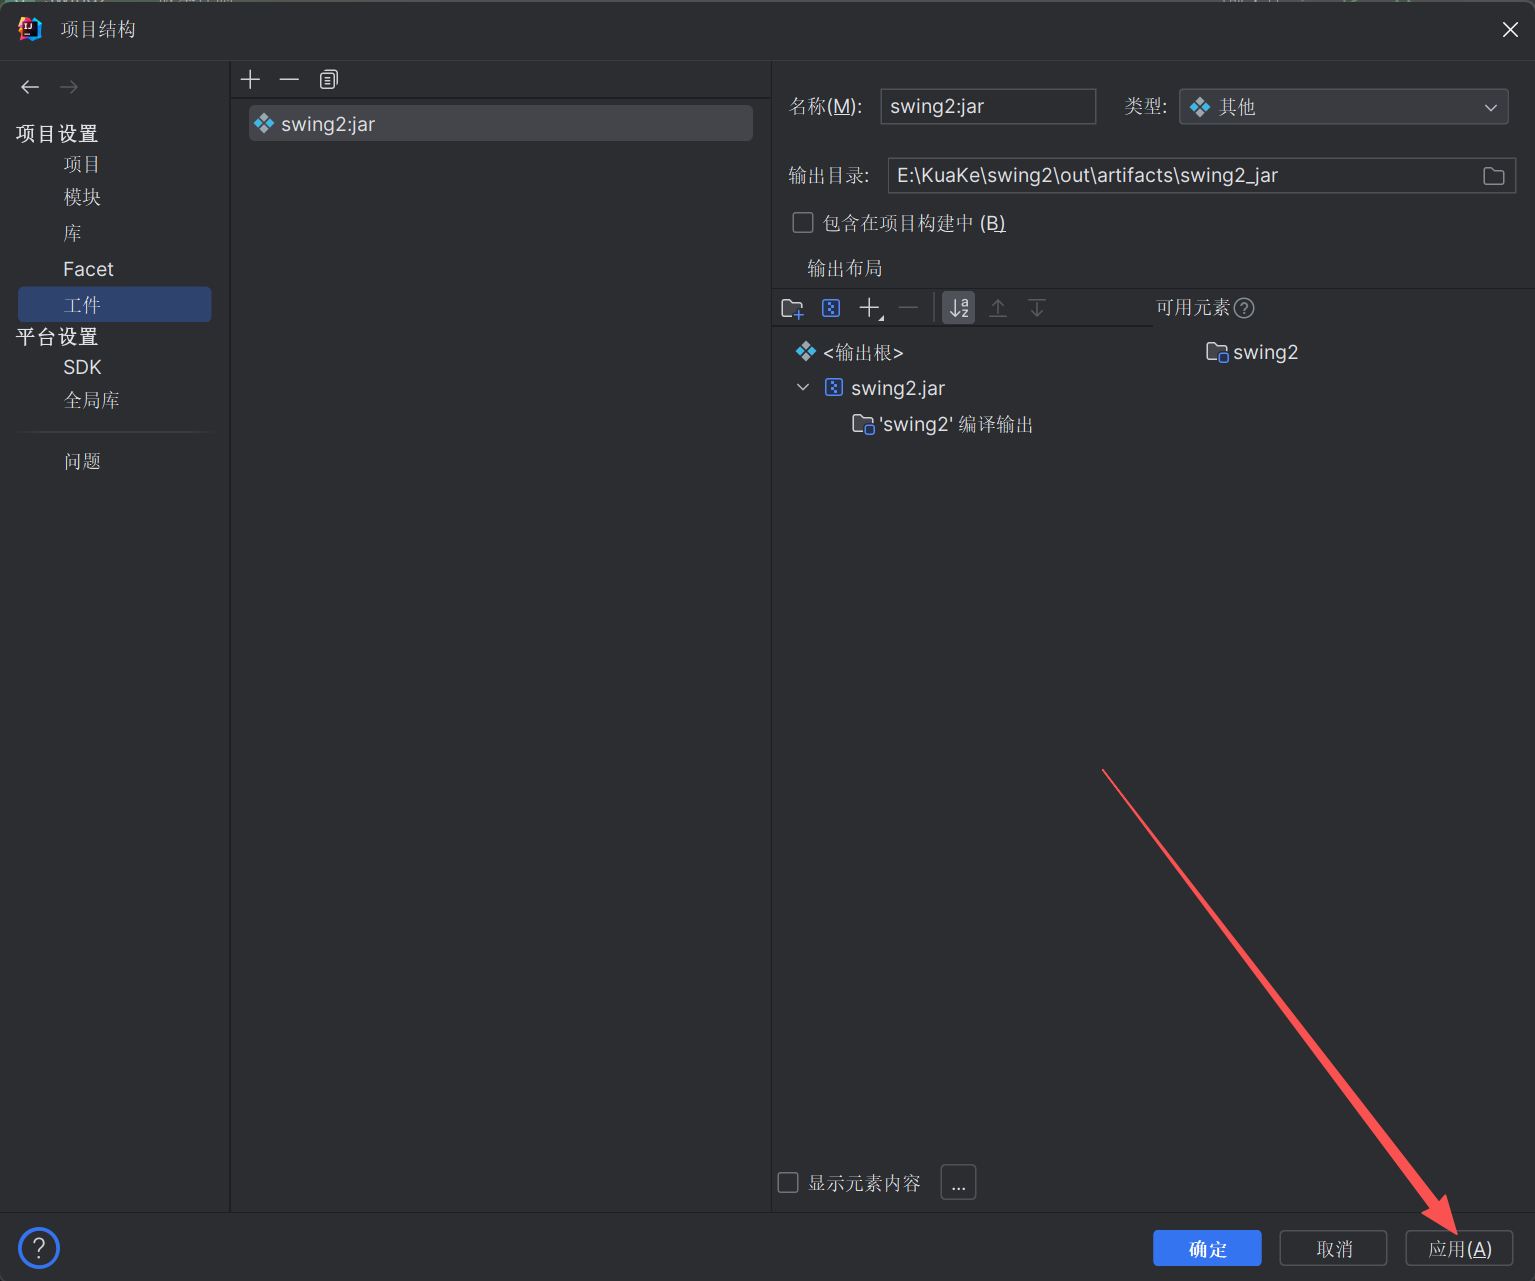The width and height of the screenshot is (1535, 1281).
Task: Add a new artifact with the plus icon
Action: (250, 79)
